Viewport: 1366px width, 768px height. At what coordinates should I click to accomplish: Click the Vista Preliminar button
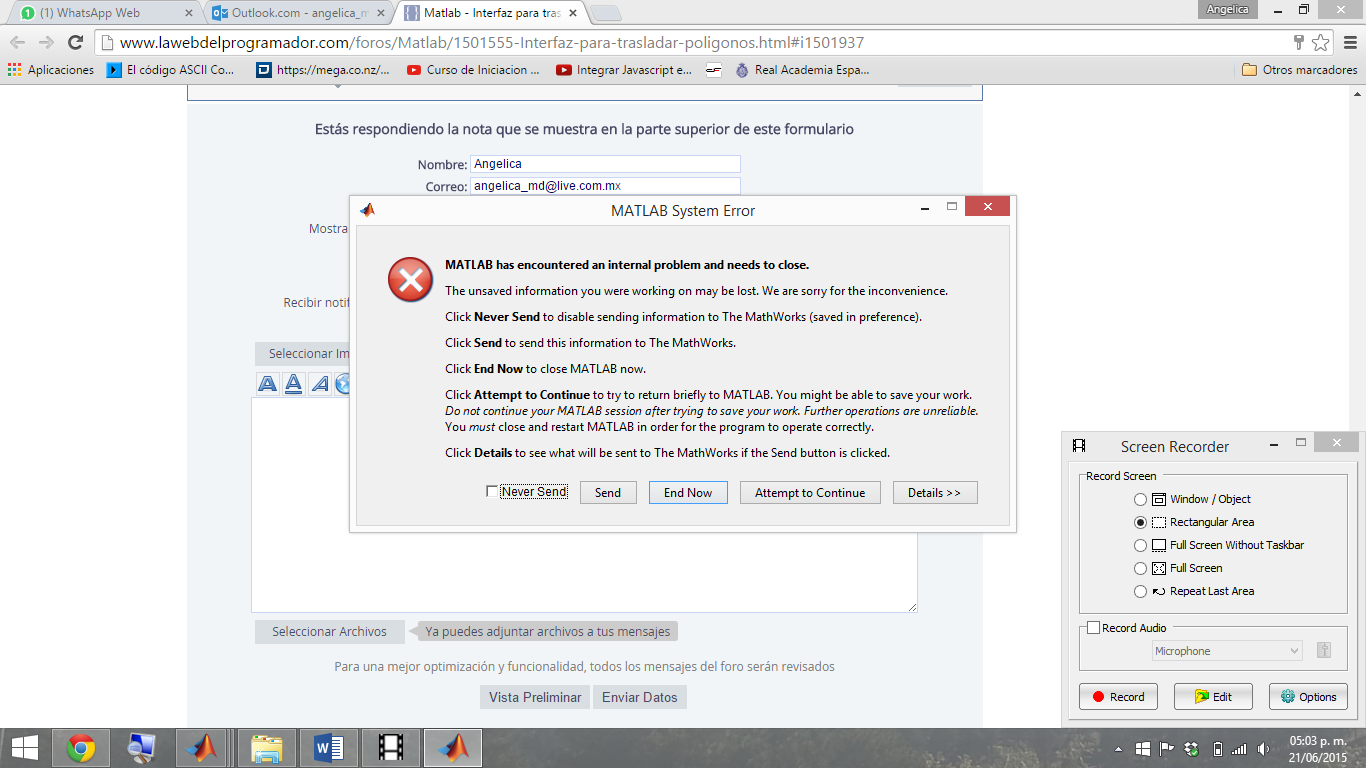coord(535,697)
